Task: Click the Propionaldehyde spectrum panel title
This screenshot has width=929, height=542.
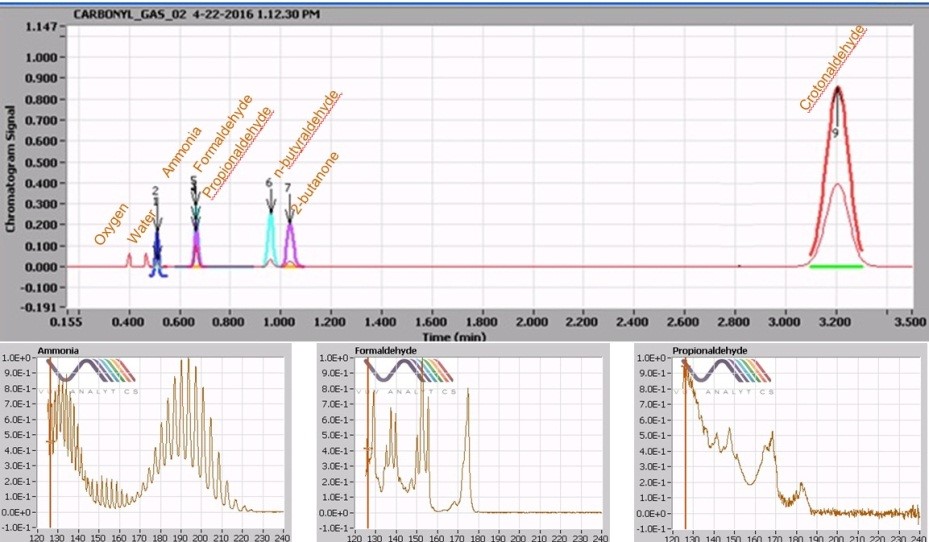Action: click(710, 351)
